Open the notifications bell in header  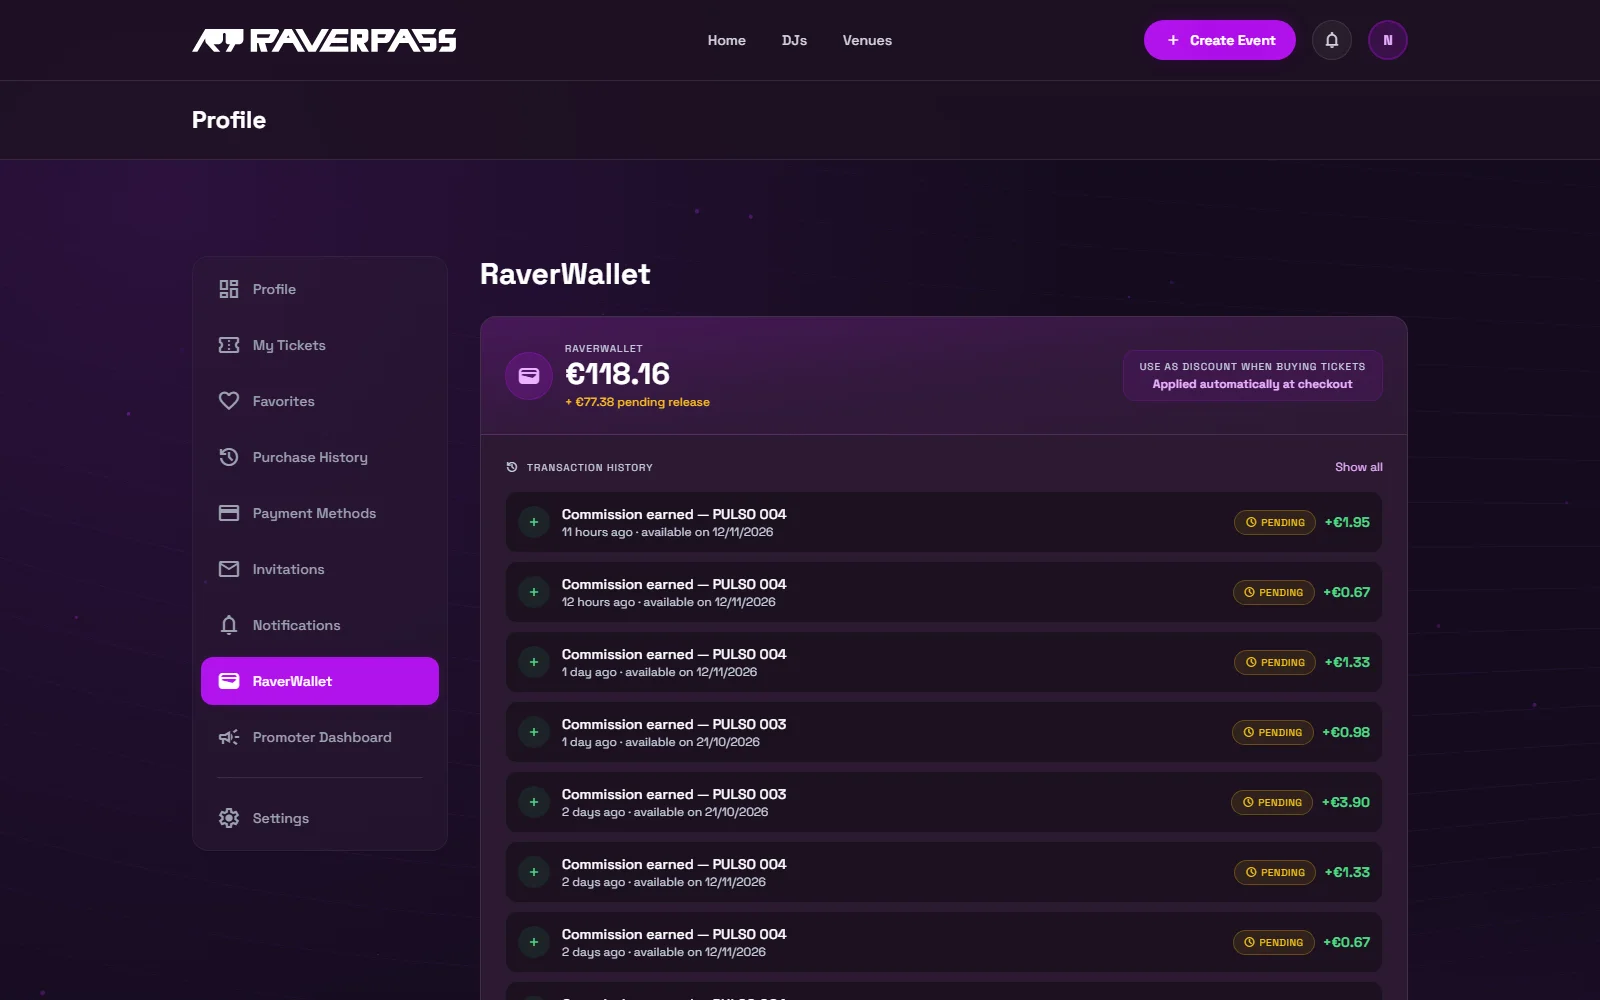point(1332,40)
